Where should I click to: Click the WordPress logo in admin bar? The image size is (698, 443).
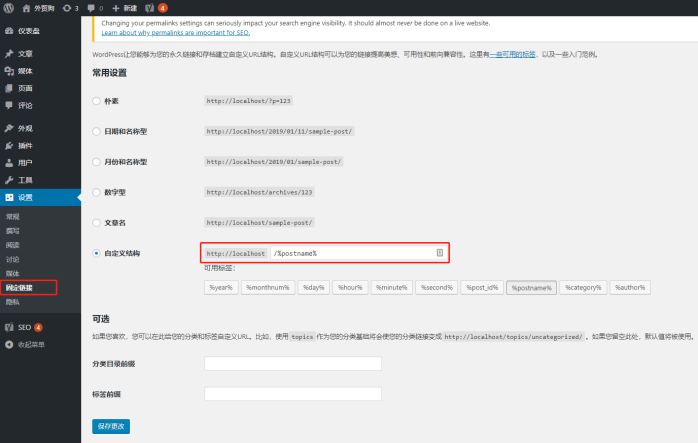(x=8, y=8)
